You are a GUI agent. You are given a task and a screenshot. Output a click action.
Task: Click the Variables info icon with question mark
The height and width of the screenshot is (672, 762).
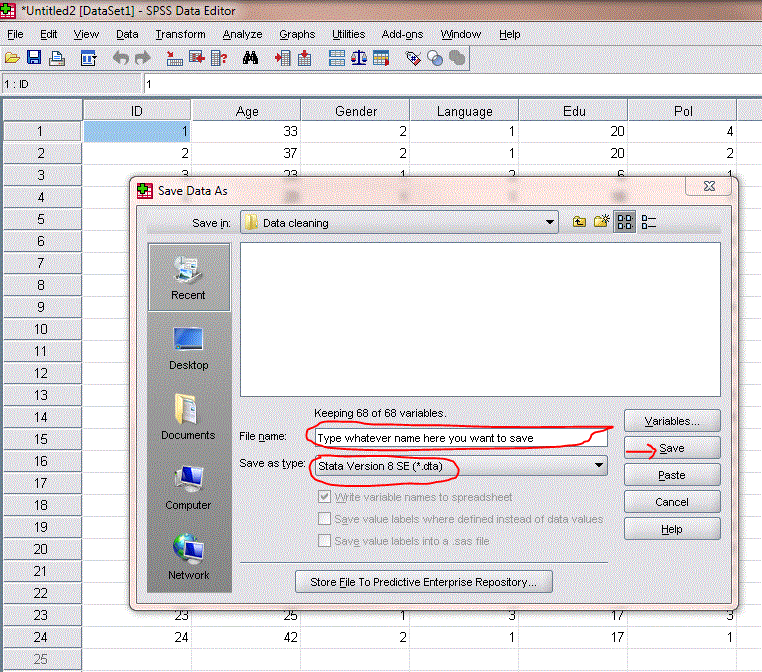[219, 58]
